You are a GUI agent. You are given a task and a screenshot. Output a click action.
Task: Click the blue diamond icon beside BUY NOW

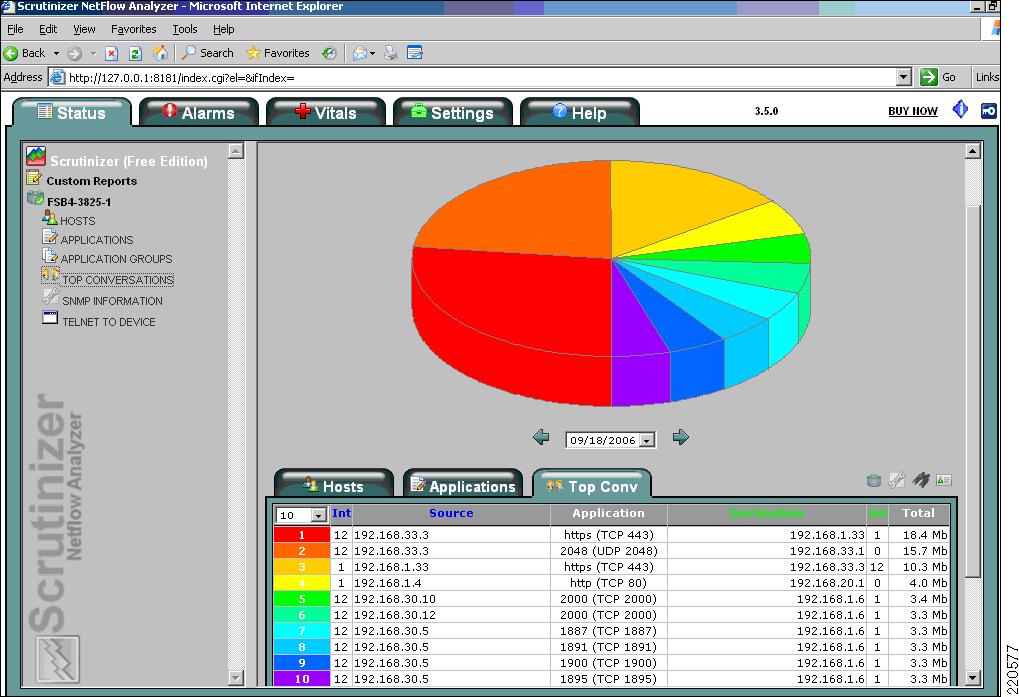pos(960,109)
